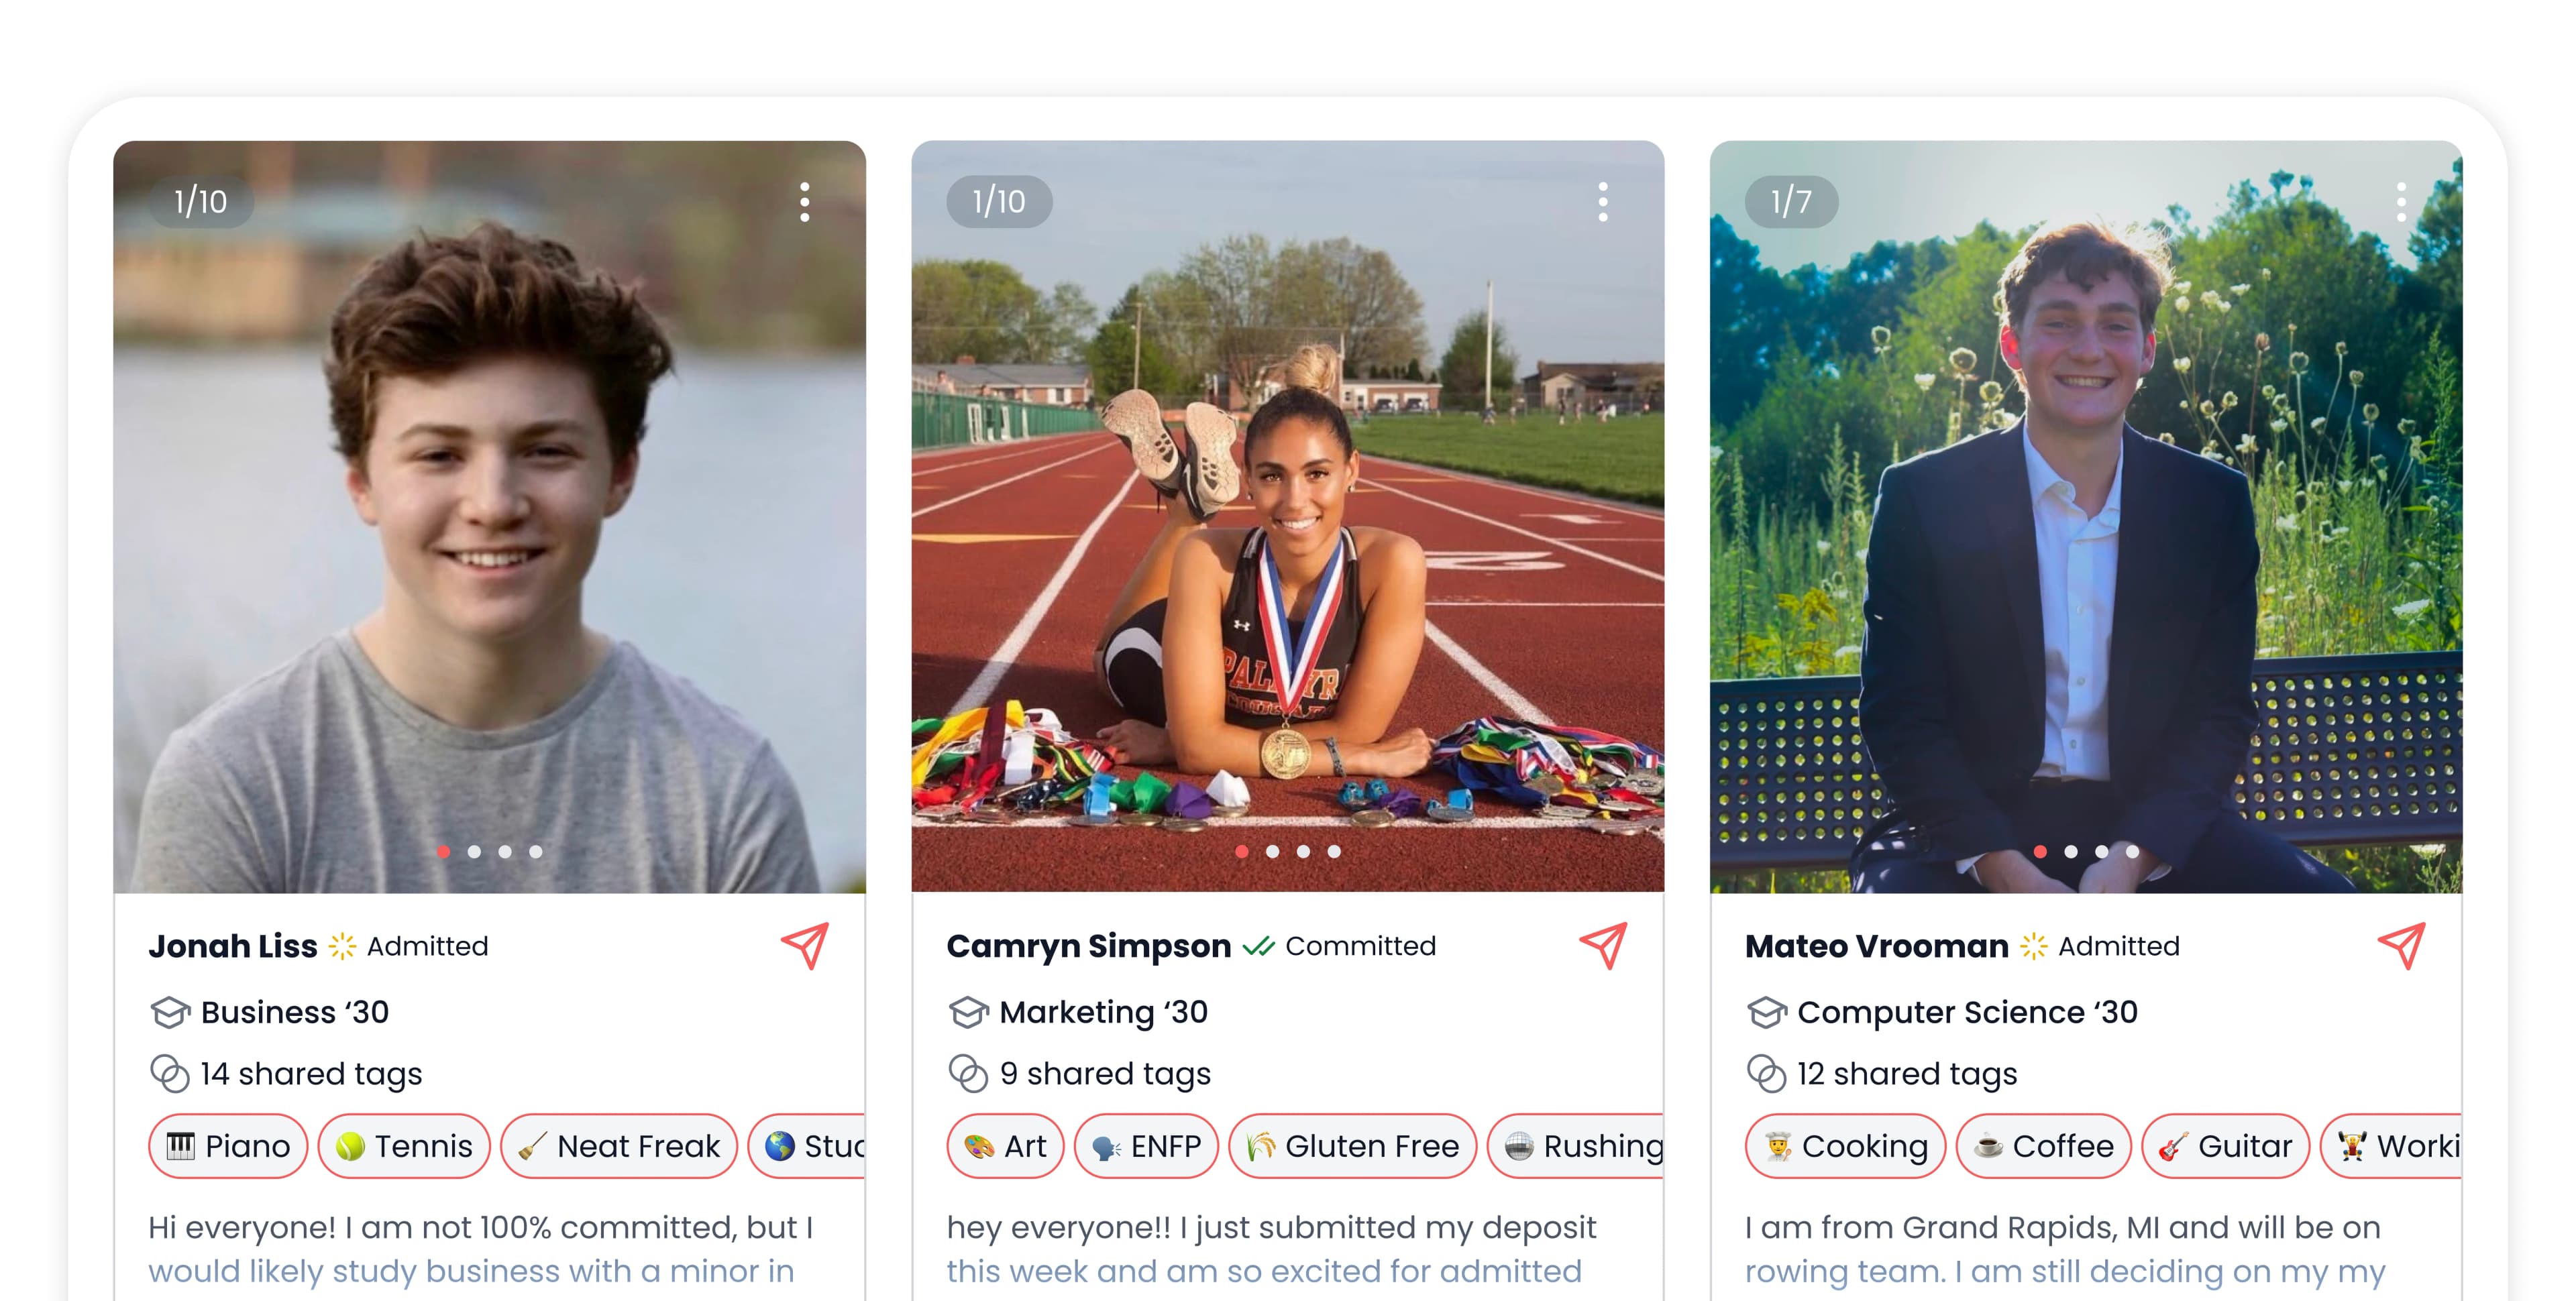The height and width of the screenshot is (1301, 2576).
Task: Jump to third photo dot on Camryn's card
Action: [x=1303, y=852]
